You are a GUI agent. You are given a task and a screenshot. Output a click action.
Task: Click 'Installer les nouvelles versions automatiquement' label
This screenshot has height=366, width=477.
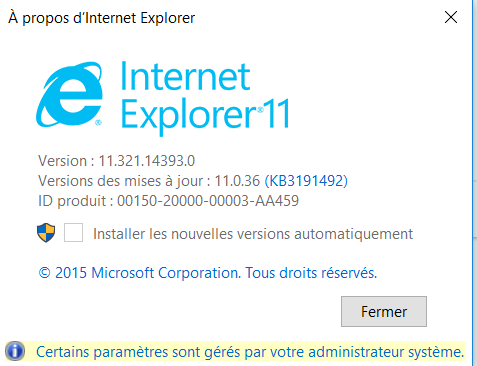253,234
